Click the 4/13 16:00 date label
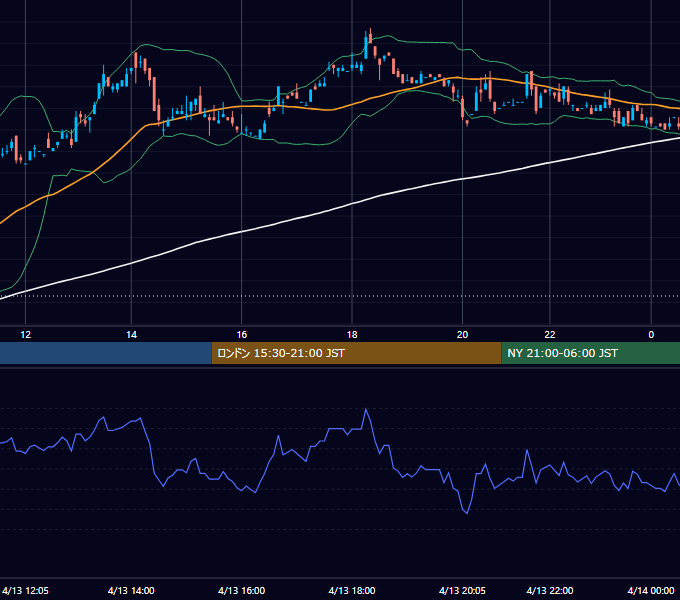Viewport: 680px width, 600px height. pyautogui.click(x=242, y=591)
